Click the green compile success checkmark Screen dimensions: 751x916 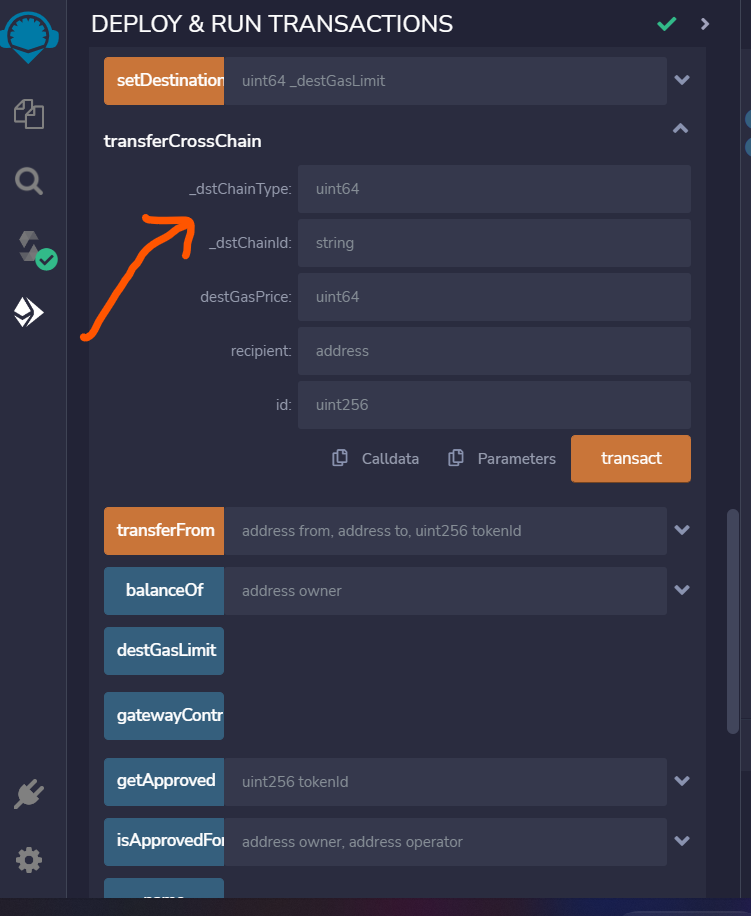point(666,24)
